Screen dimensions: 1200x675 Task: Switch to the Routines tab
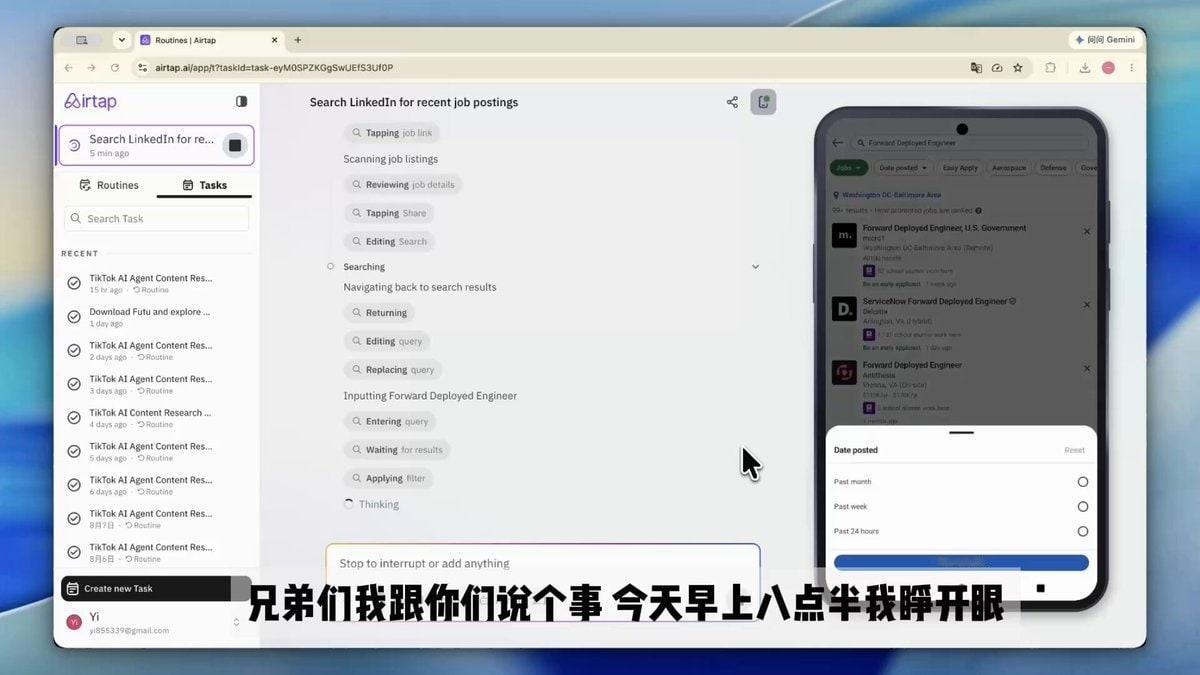[109, 185]
